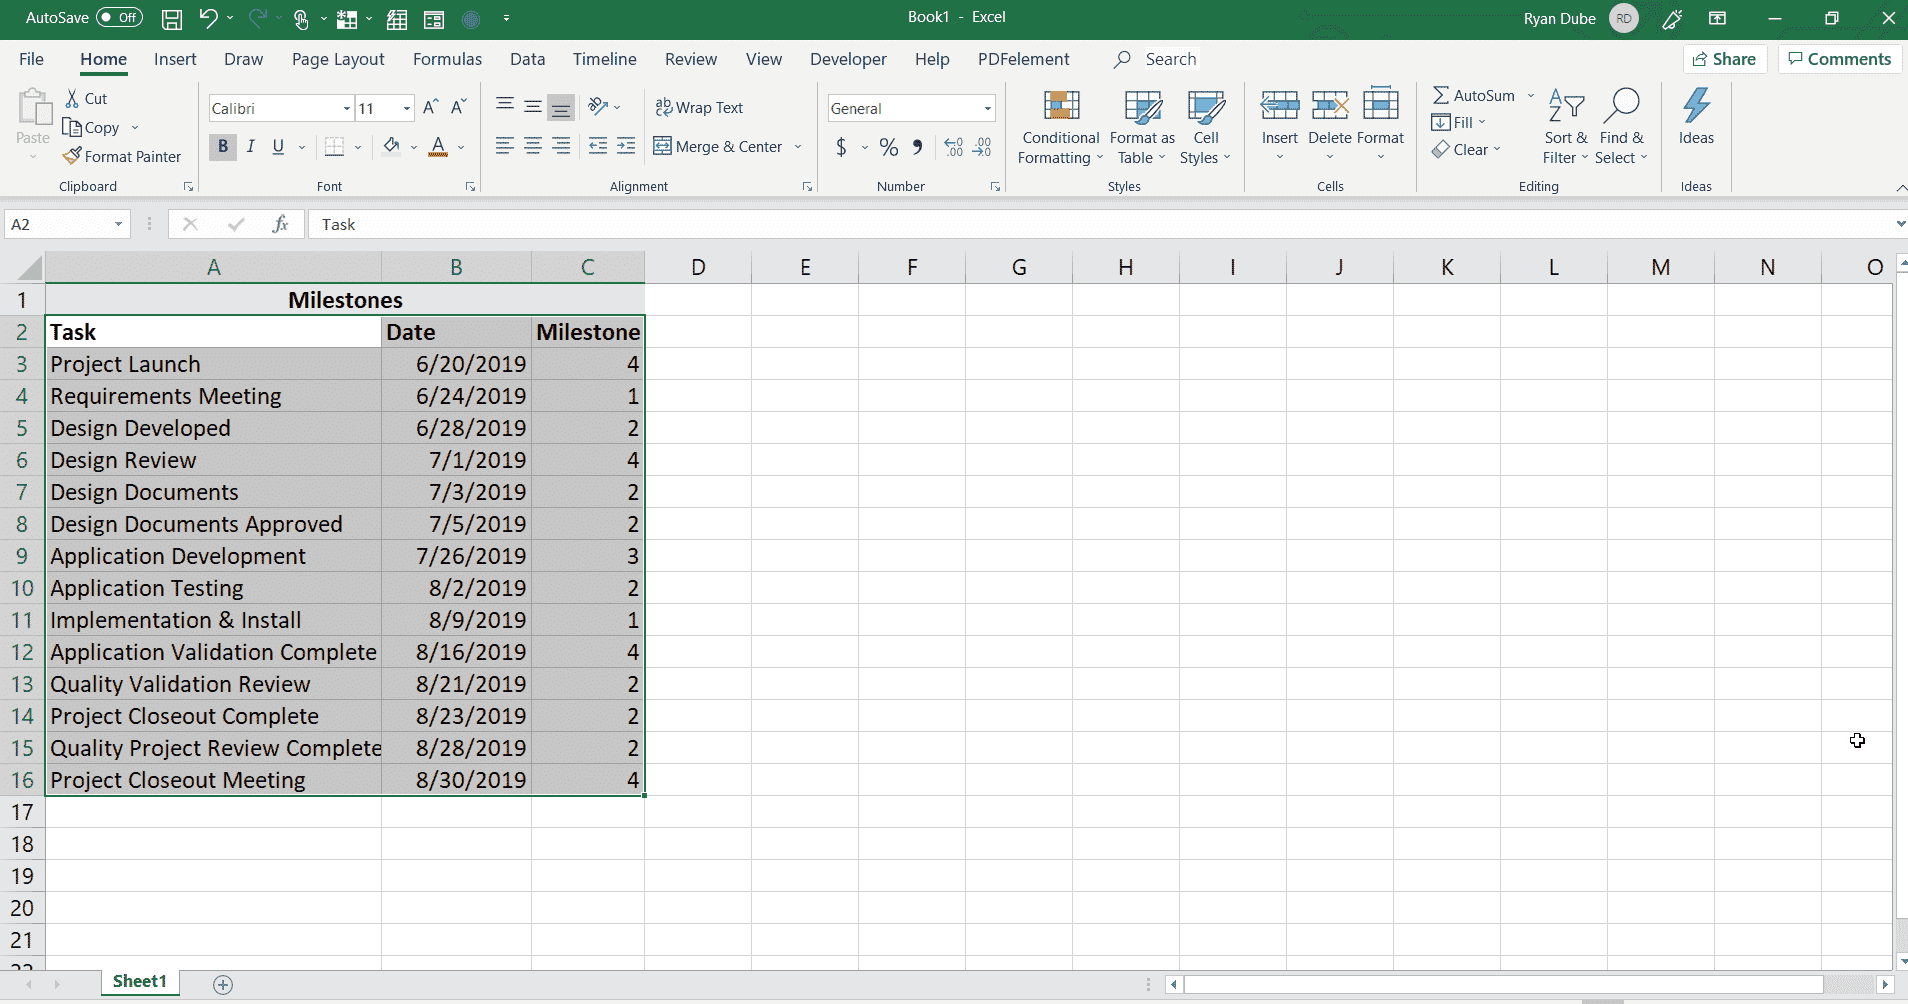Viewport: 1908px width, 1004px height.
Task: Expand the General number format dropdown
Action: (987, 108)
